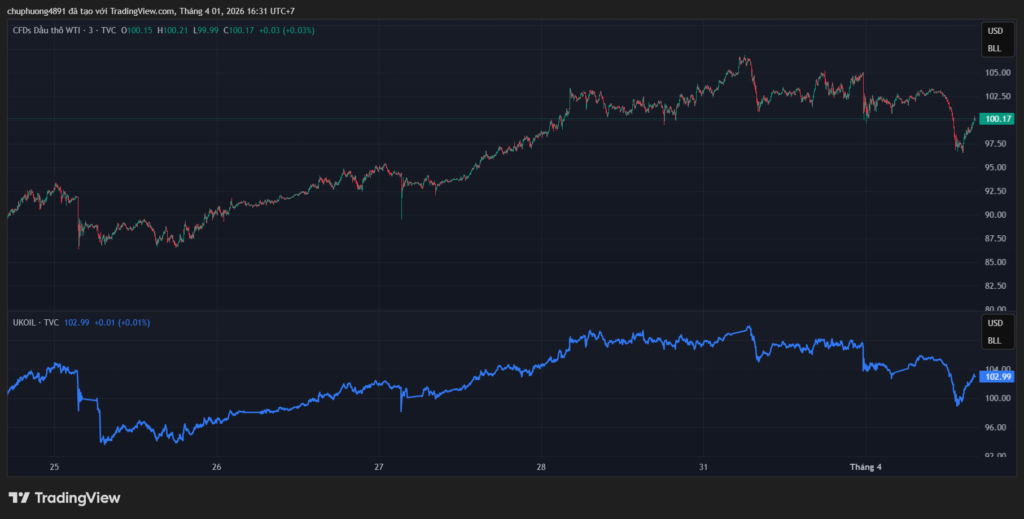The image size is (1024, 519).
Task: Click the blue 102.99 price tag
Action: (998, 377)
